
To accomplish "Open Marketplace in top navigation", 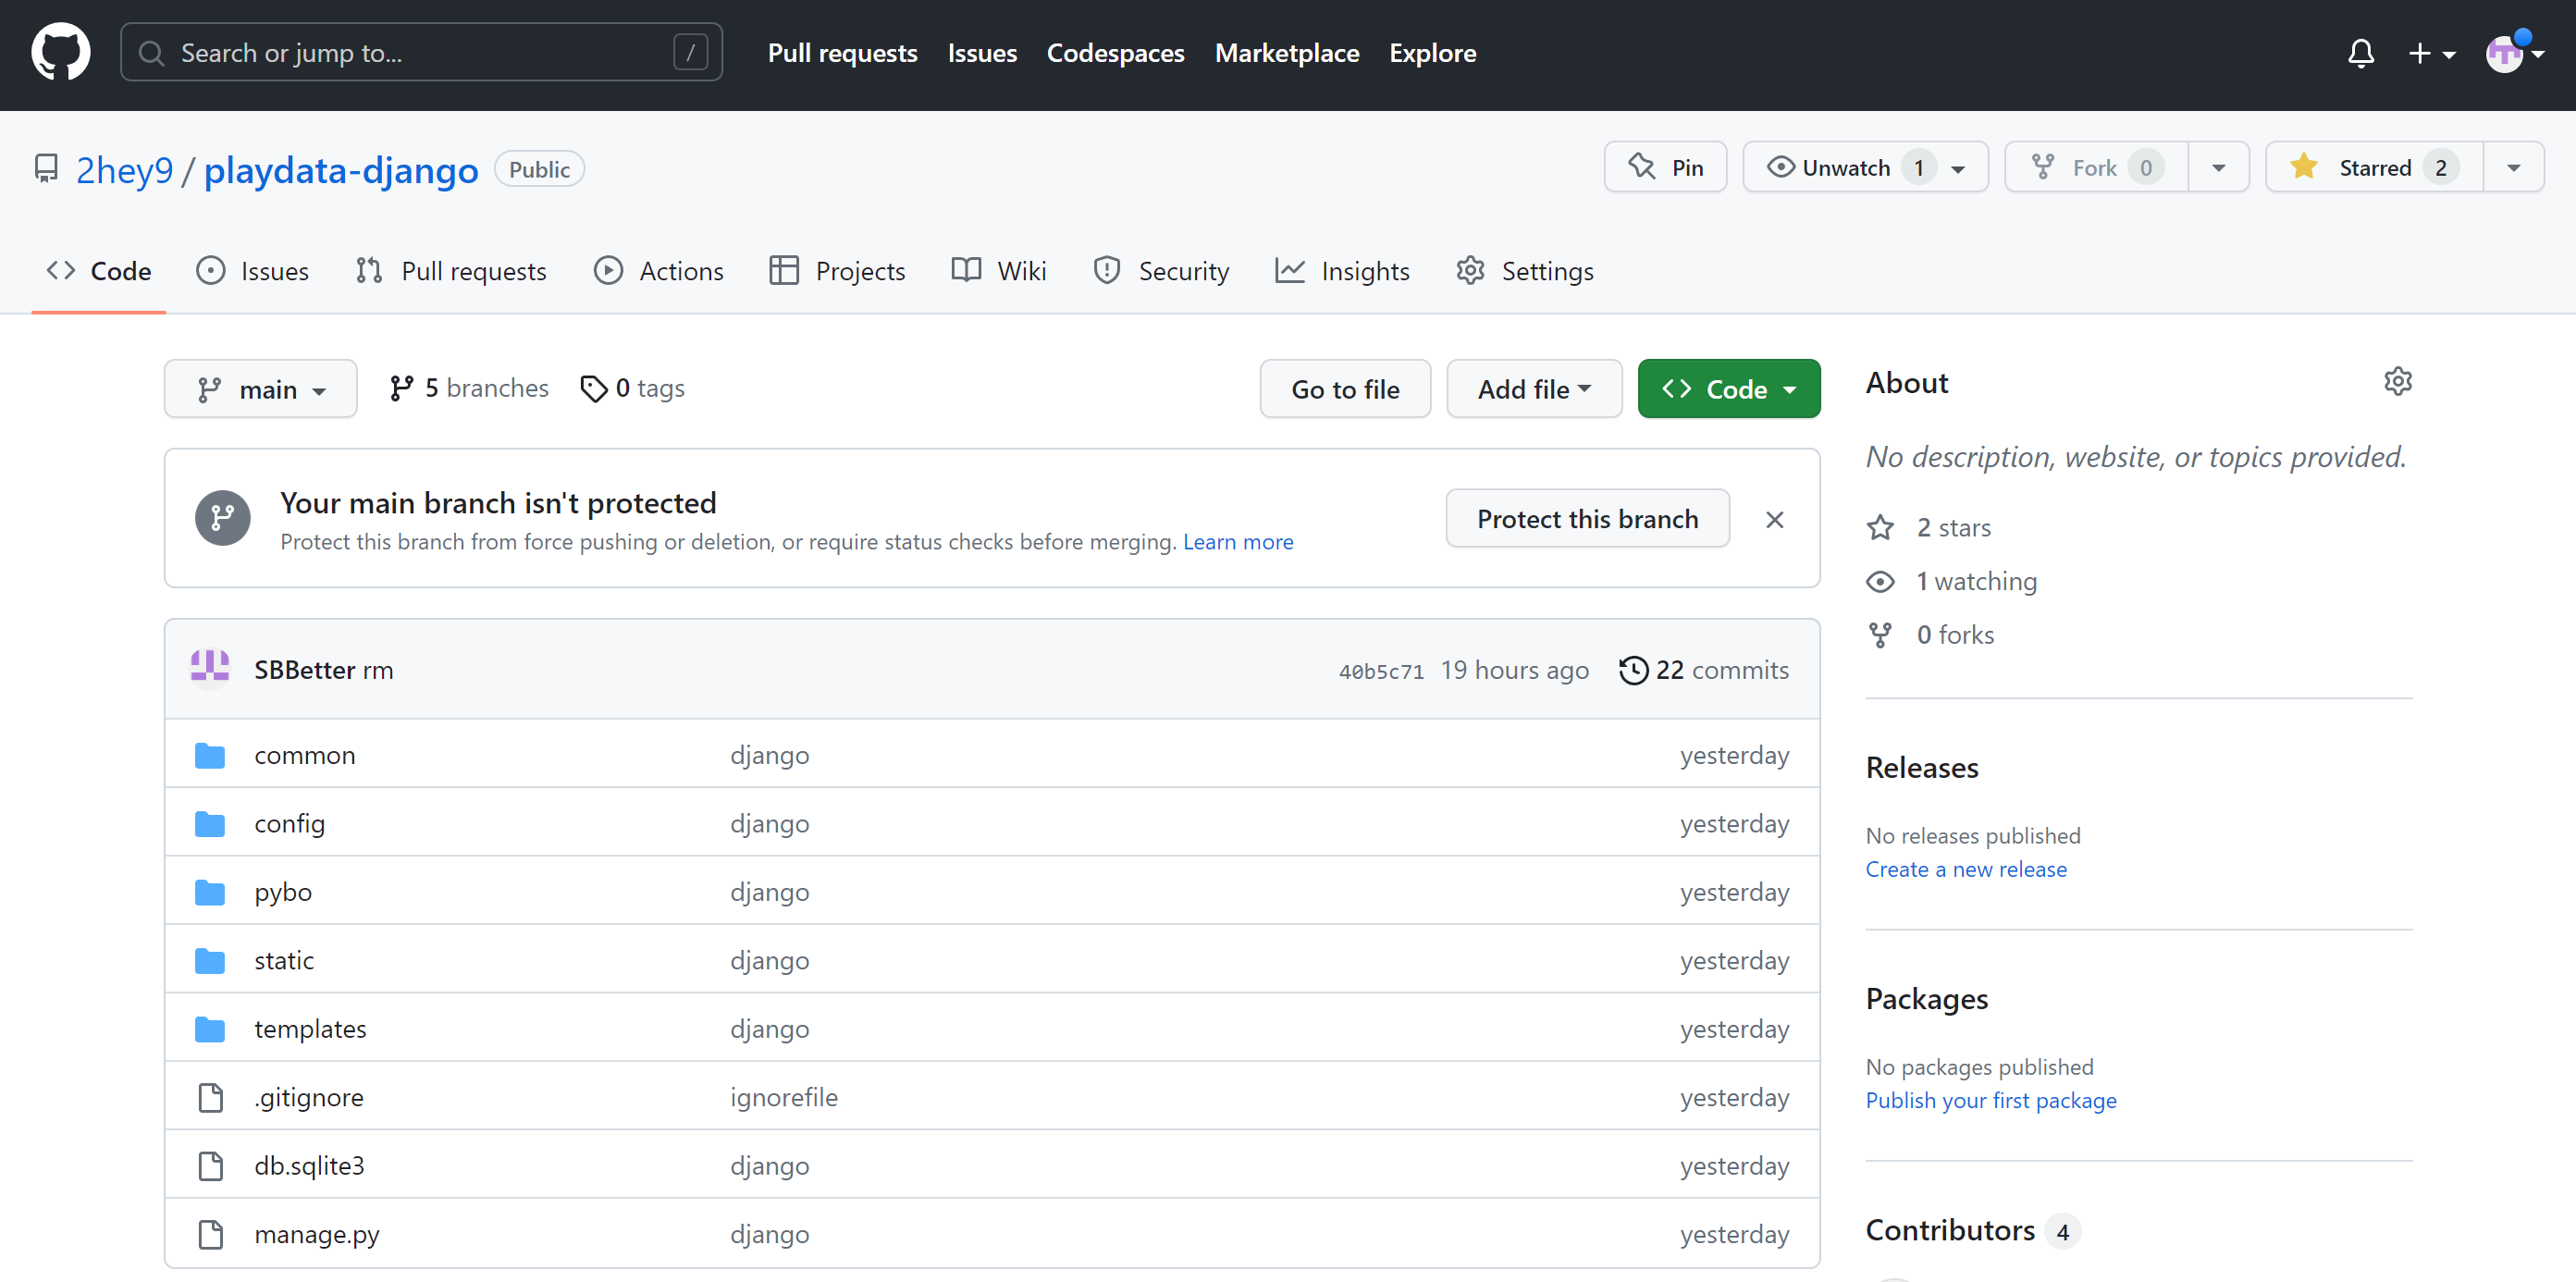I will (1287, 53).
